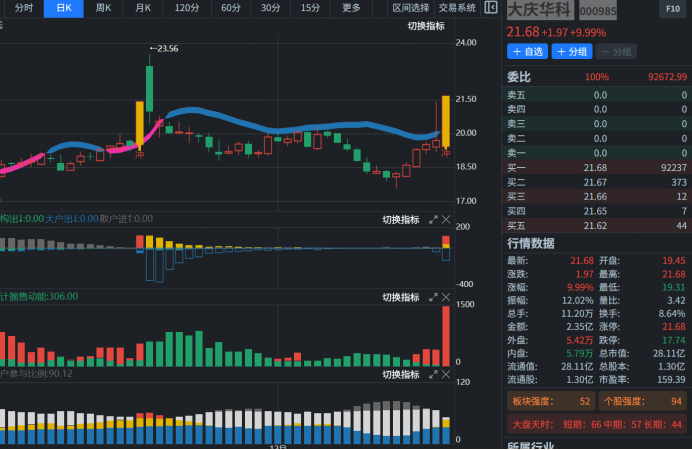Close the 参与比例 indicator sub-chart
692x450 pixels.
(446, 374)
